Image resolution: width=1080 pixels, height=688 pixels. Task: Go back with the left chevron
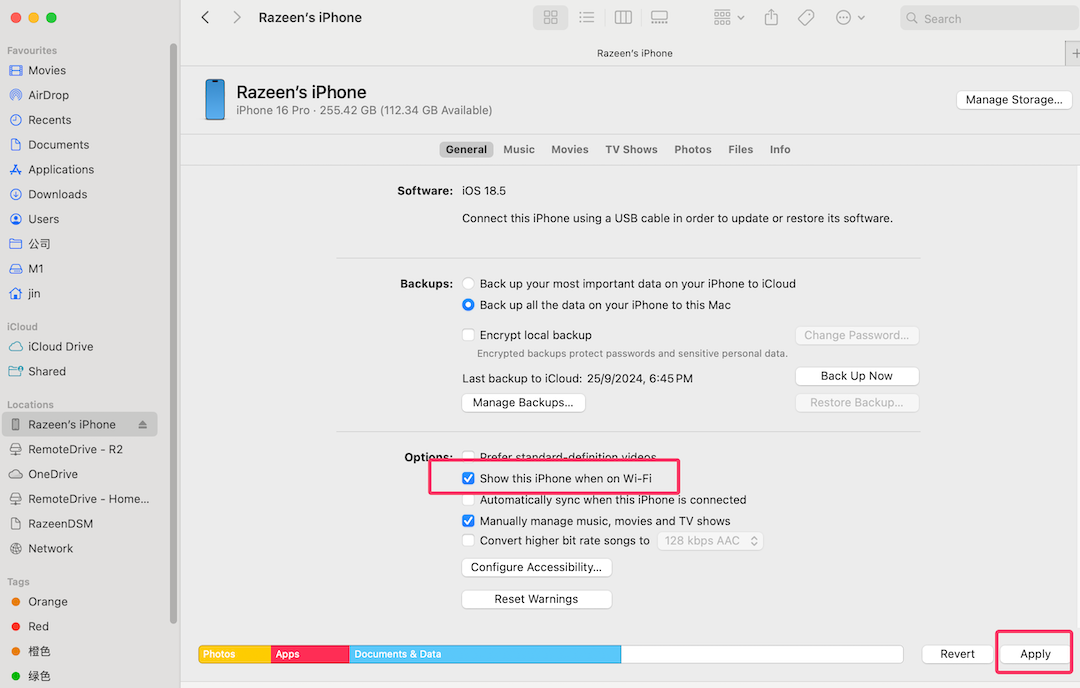[205, 18]
